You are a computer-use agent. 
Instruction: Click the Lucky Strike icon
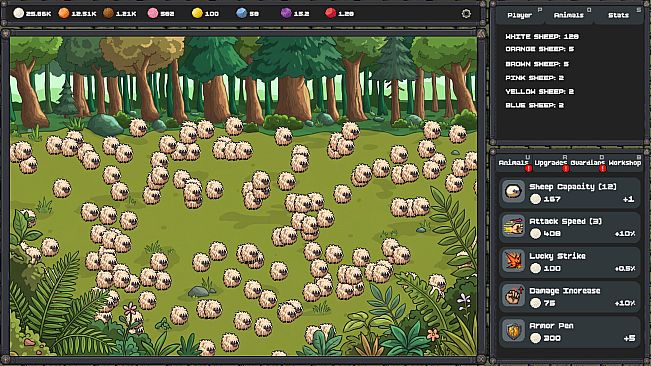(x=514, y=261)
